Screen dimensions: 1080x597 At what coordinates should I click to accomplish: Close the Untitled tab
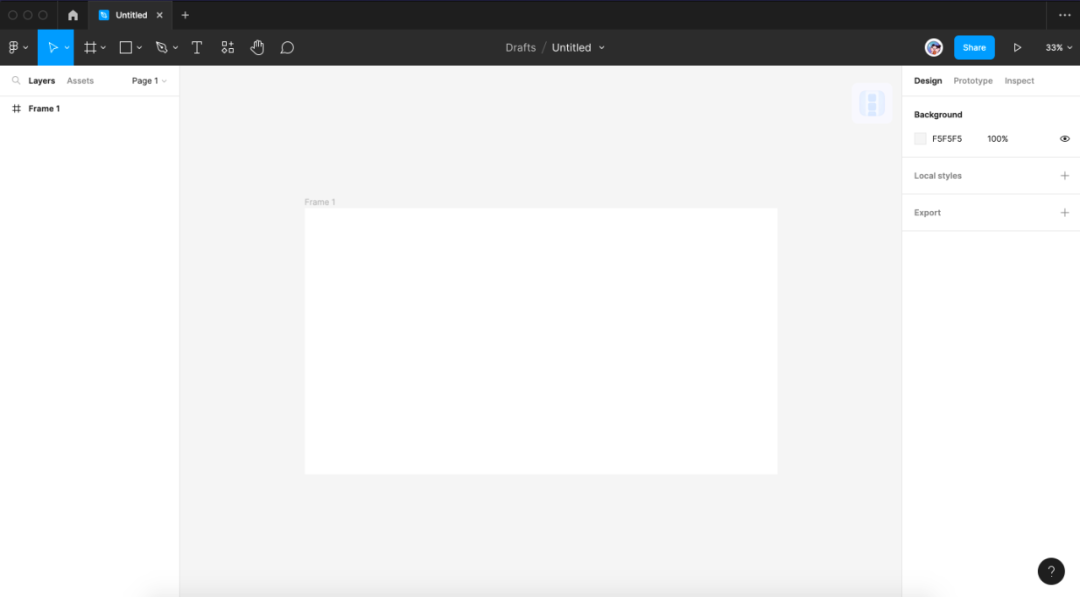159,15
